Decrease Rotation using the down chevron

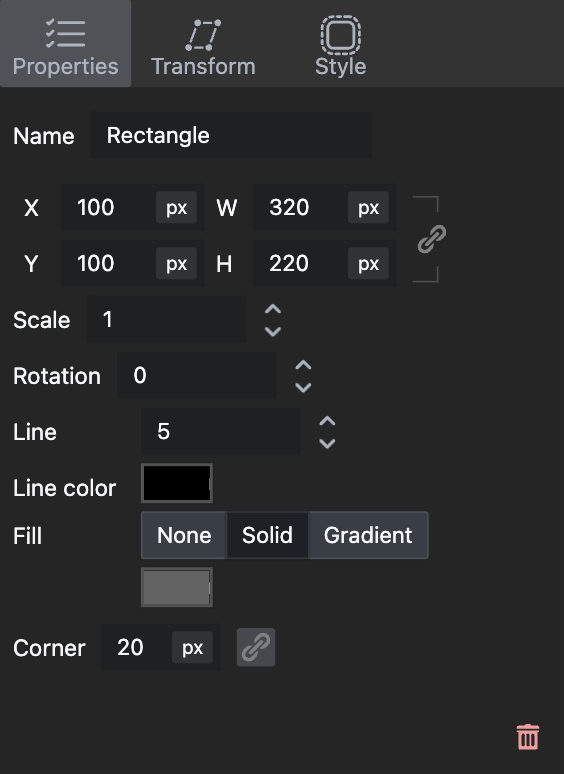coord(303,387)
